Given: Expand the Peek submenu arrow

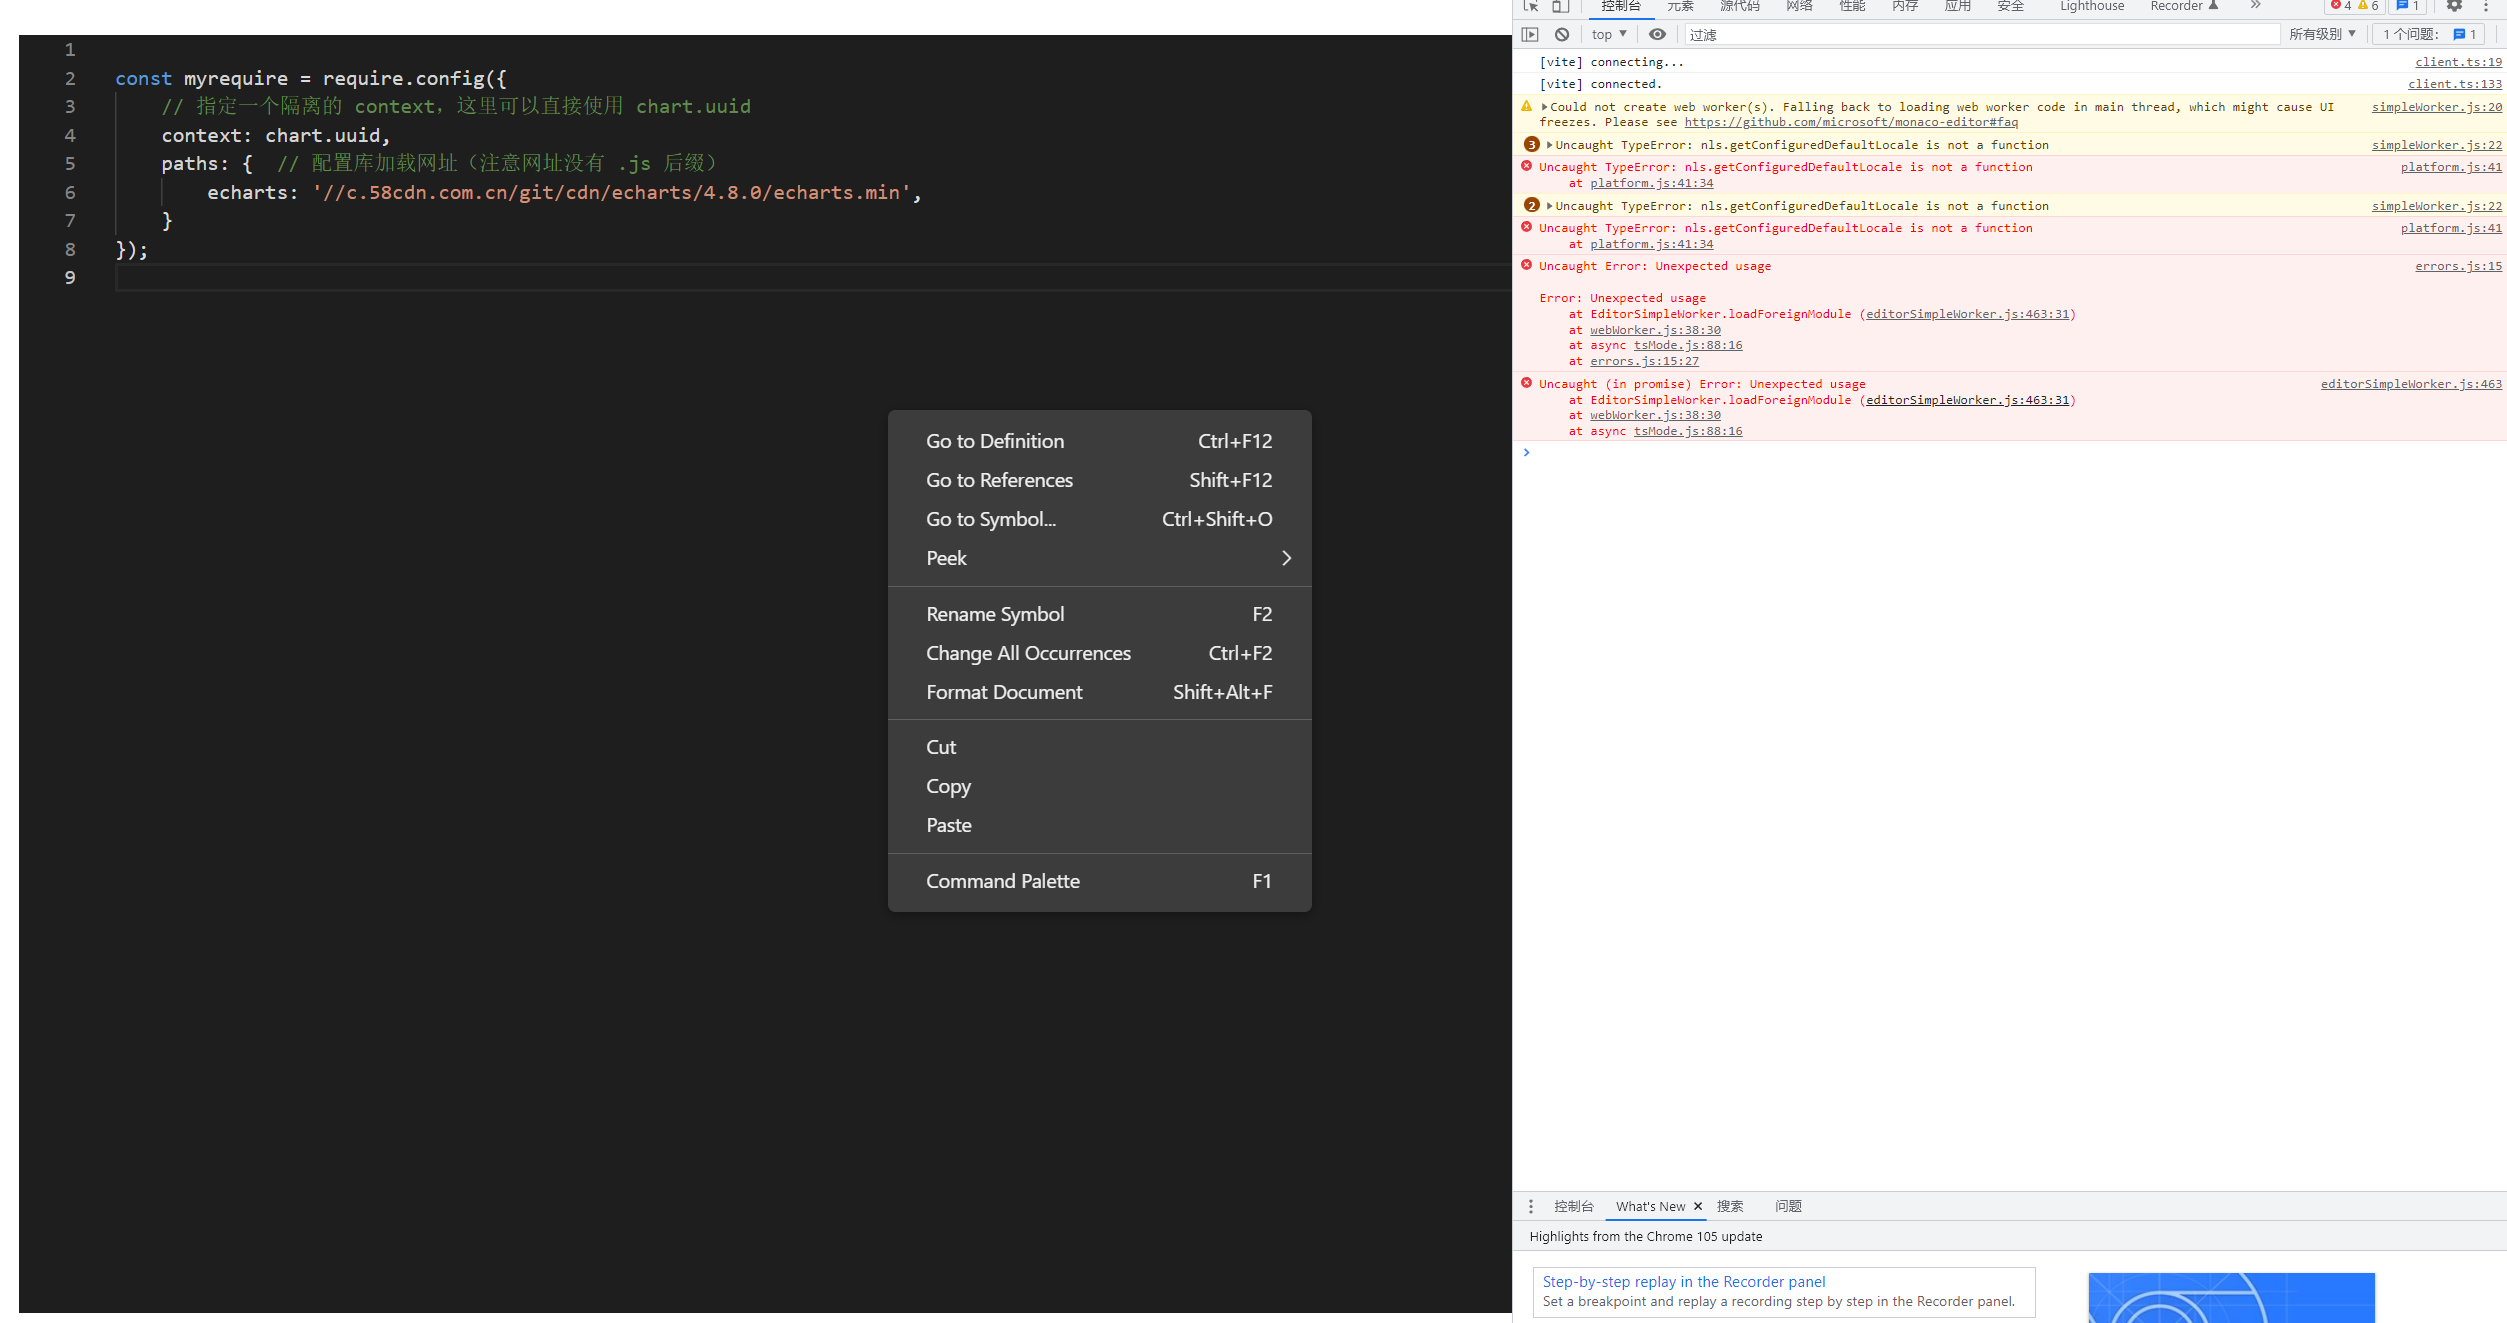Looking at the screenshot, I should [x=1286, y=558].
